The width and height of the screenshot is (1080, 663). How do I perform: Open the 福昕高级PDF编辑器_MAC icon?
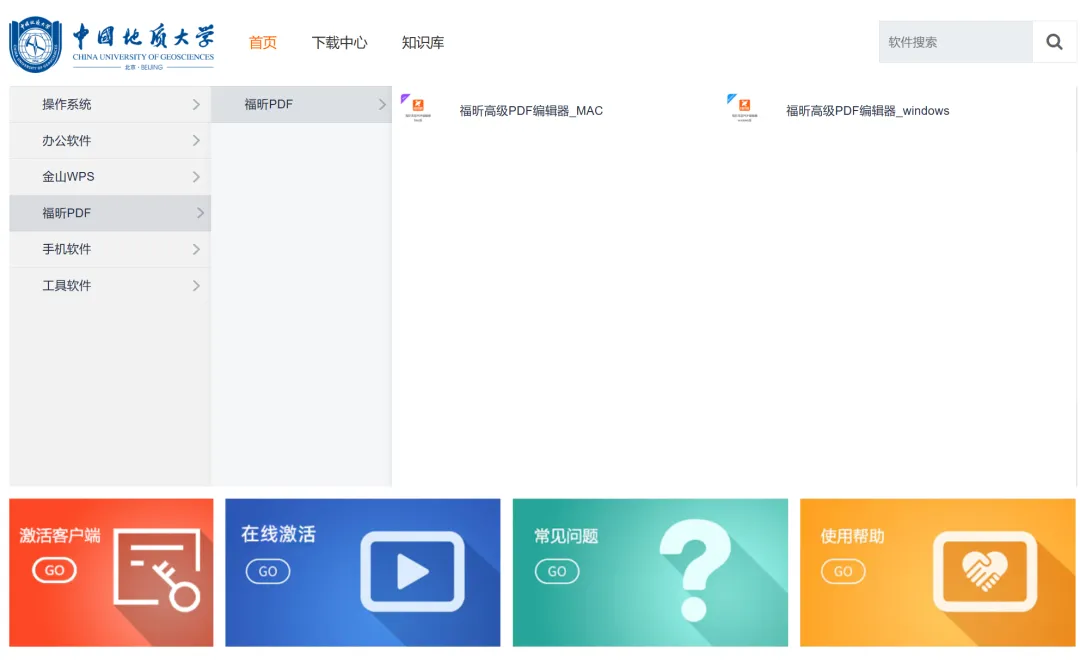coord(417,108)
